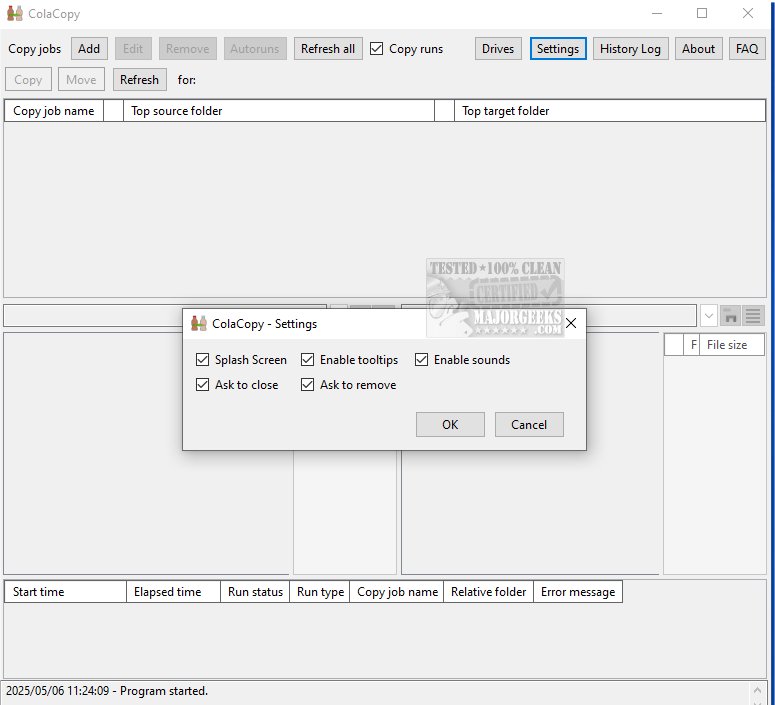
Task: Confirm settings with OK
Action: click(450, 425)
